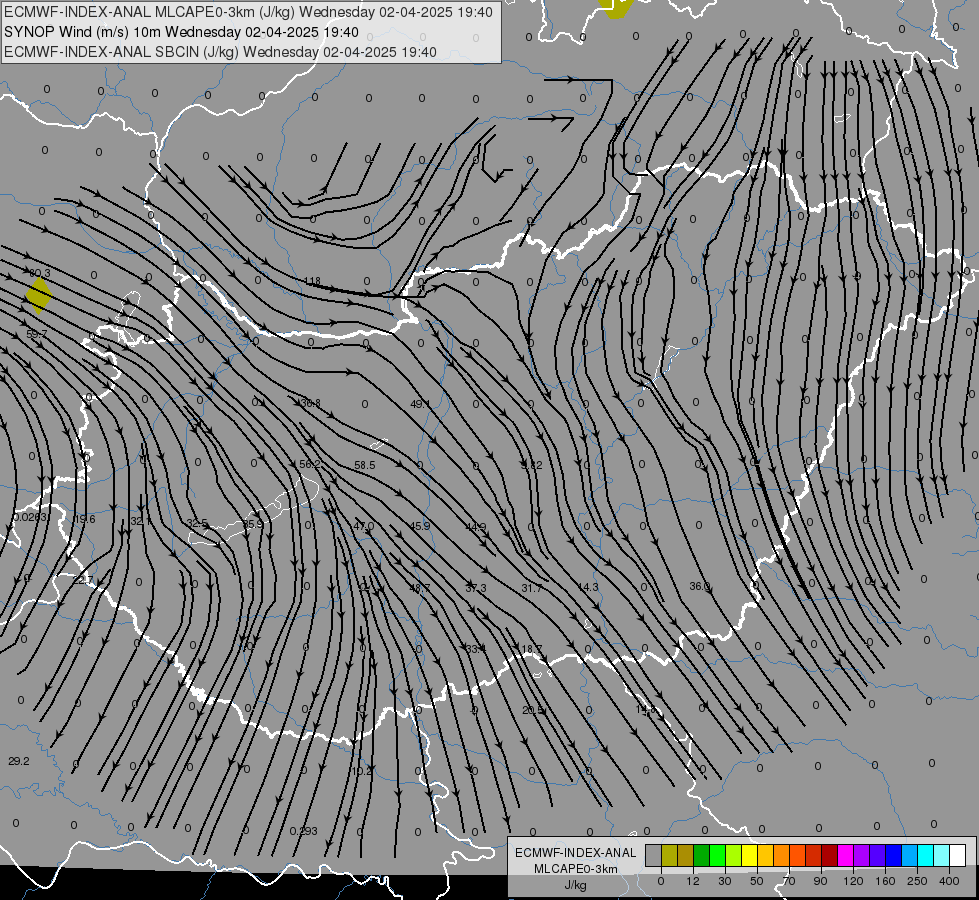Pick the dark green legend swatch after 12
Image resolution: width=979 pixels, height=900 pixels.
tap(701, 856)
